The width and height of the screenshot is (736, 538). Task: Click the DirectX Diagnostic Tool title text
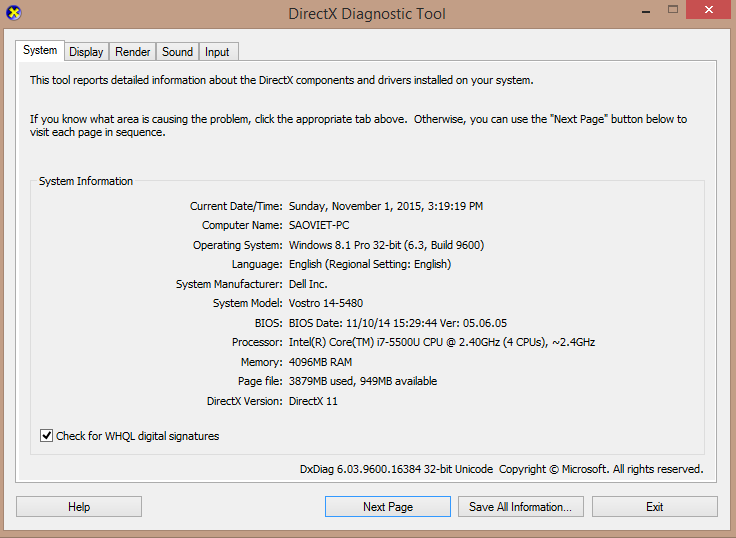pos(367,14)
